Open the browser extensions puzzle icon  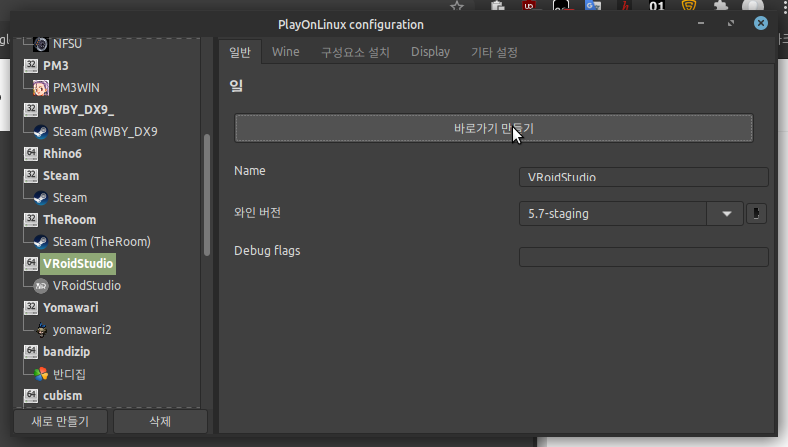(x=721, y=6)
